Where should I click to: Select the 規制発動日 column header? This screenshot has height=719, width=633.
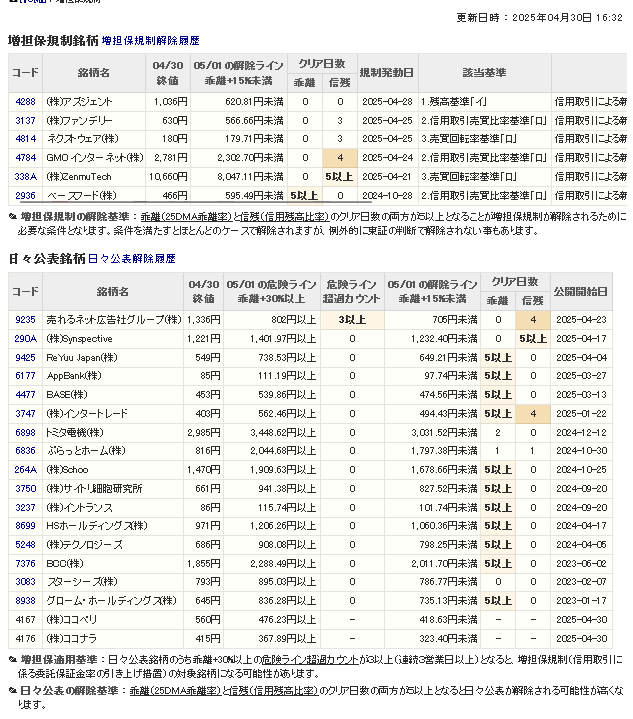388,73
